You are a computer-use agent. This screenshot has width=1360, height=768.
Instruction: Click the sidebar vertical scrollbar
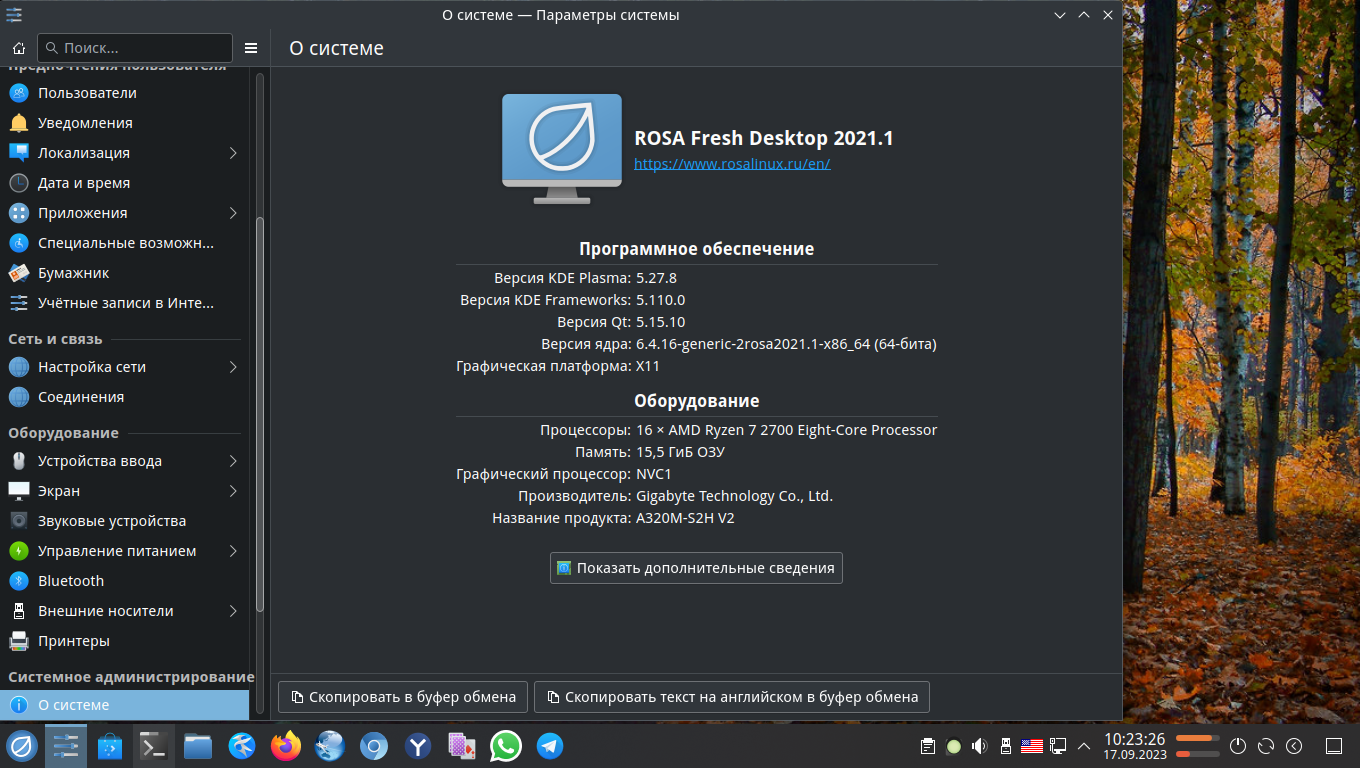click(x=260, y=400)
